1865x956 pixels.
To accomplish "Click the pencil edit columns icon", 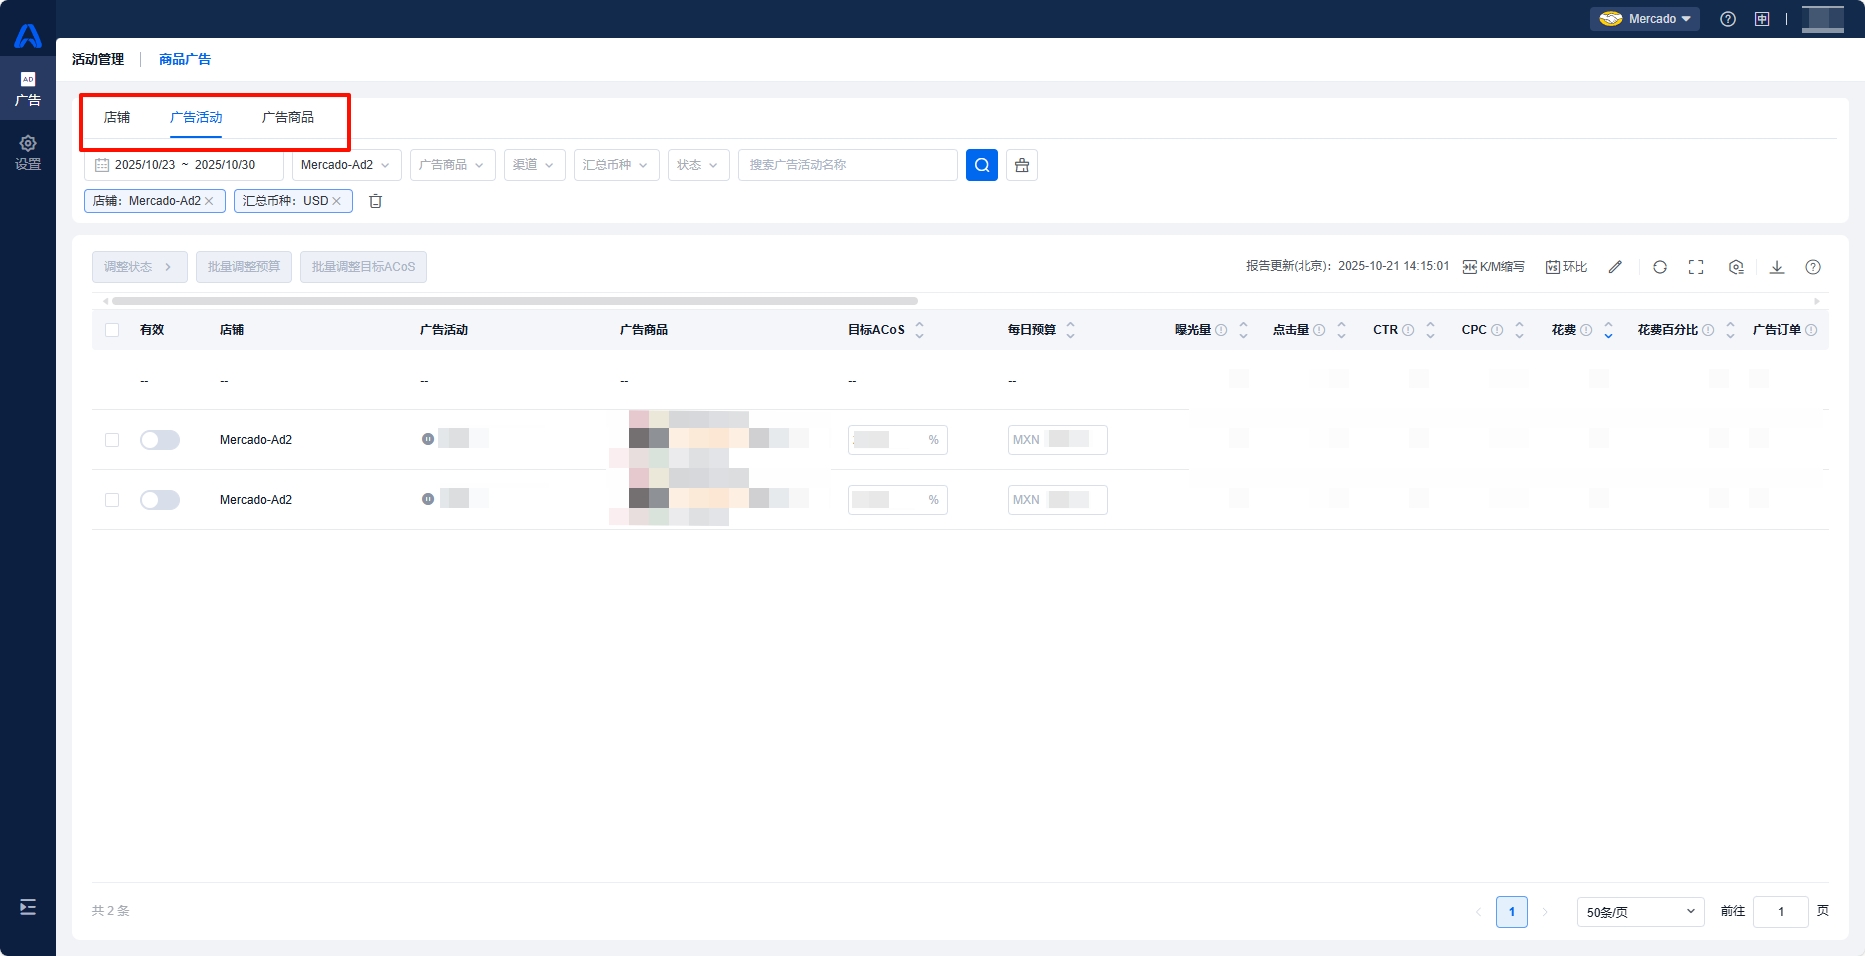I will click(x=1614, y=267).
